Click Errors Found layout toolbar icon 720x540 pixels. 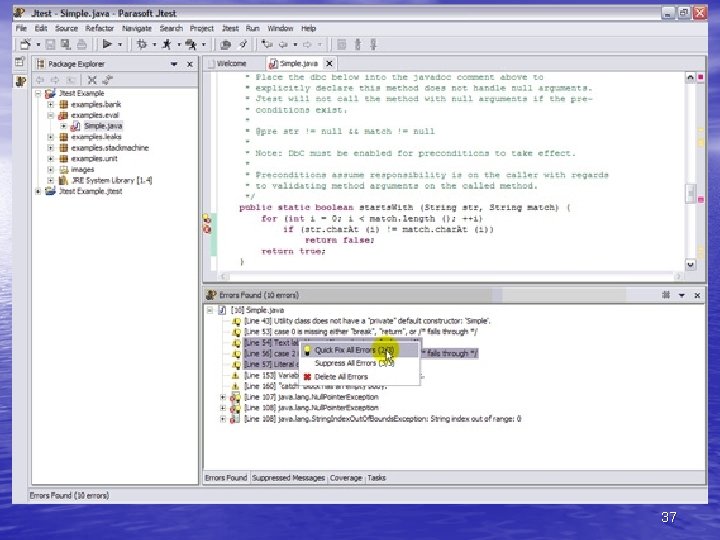pos(666,295)
